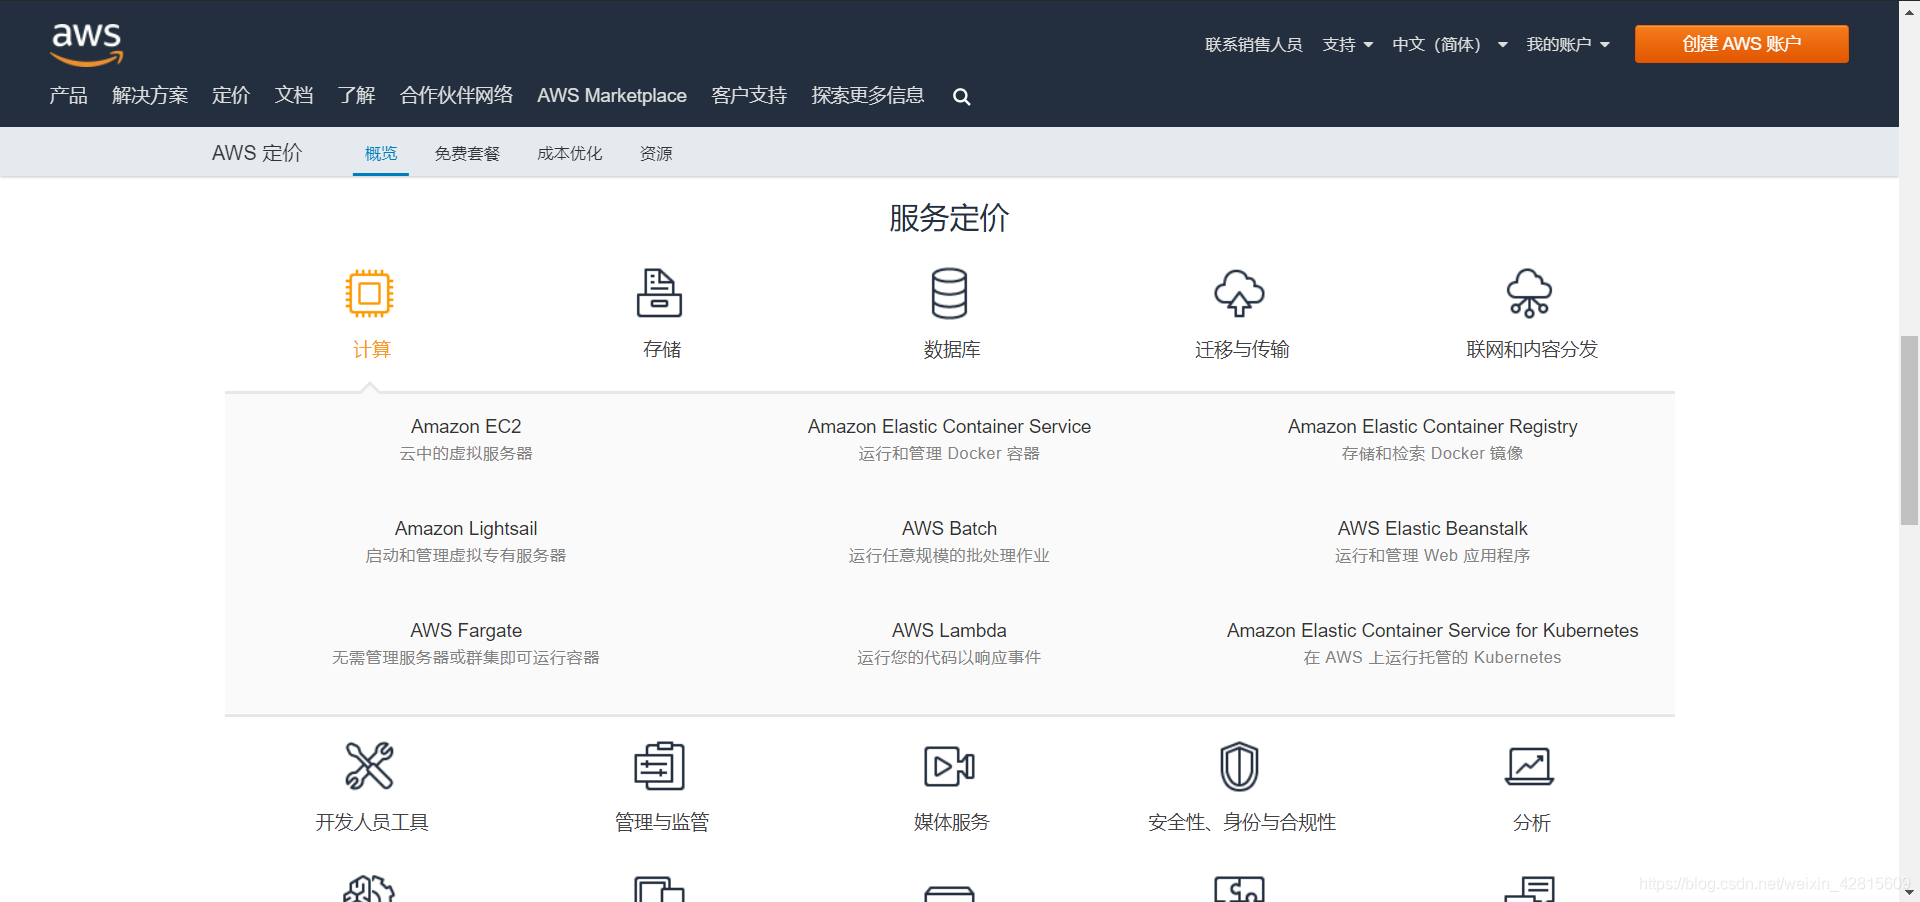Image resolution: width=1920 pixels, height=902 pixels.
Task: Click the 分析 category label
Action: tap(1532, 822)
